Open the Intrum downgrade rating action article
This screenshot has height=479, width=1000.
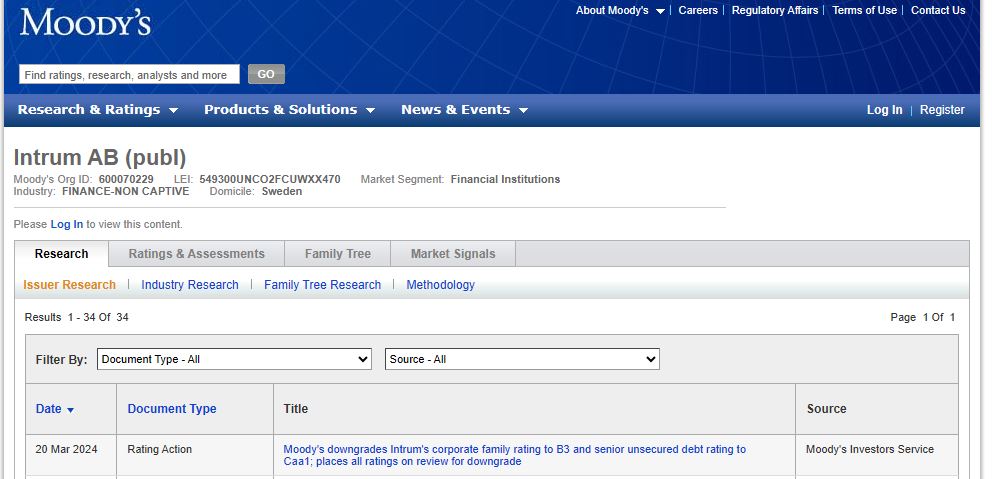coord(514,455)
